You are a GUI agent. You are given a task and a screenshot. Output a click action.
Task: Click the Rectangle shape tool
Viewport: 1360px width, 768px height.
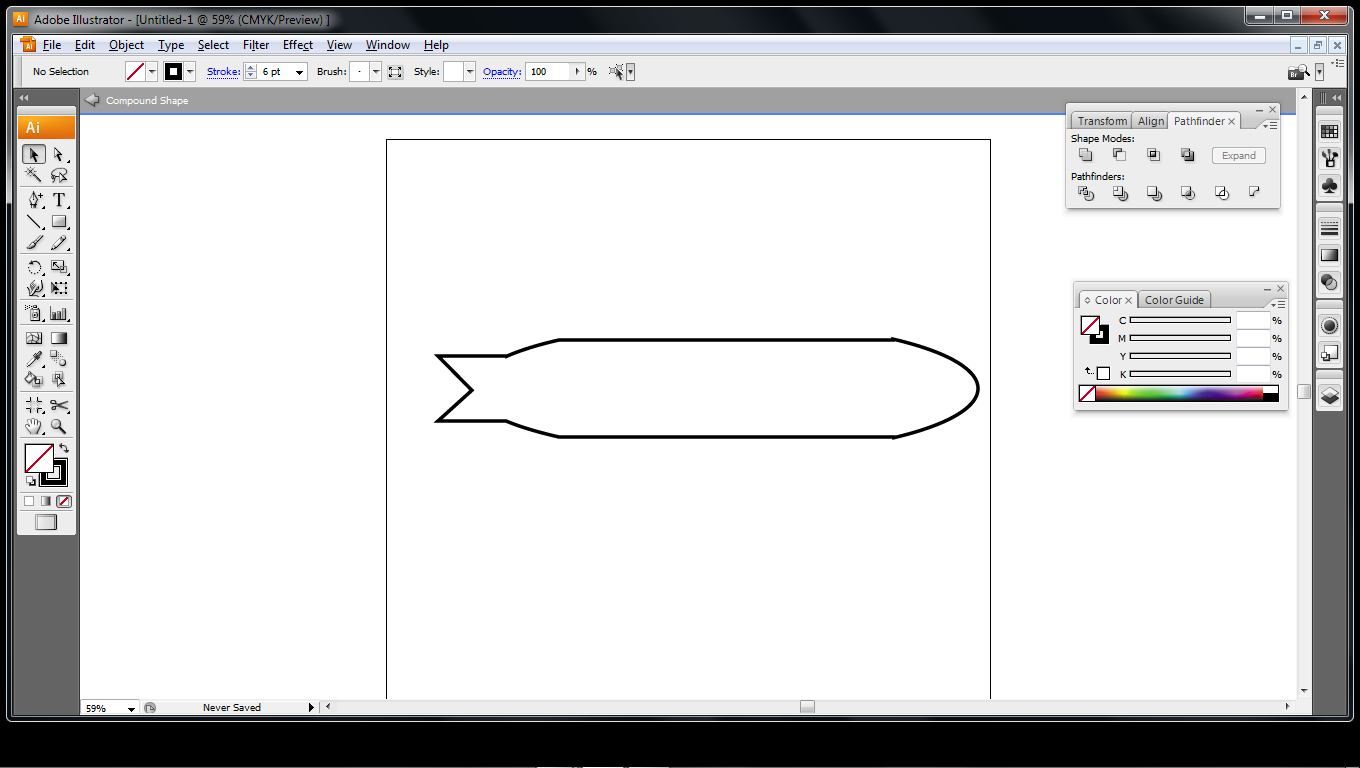pyautogui.click(x=59, y=222)
